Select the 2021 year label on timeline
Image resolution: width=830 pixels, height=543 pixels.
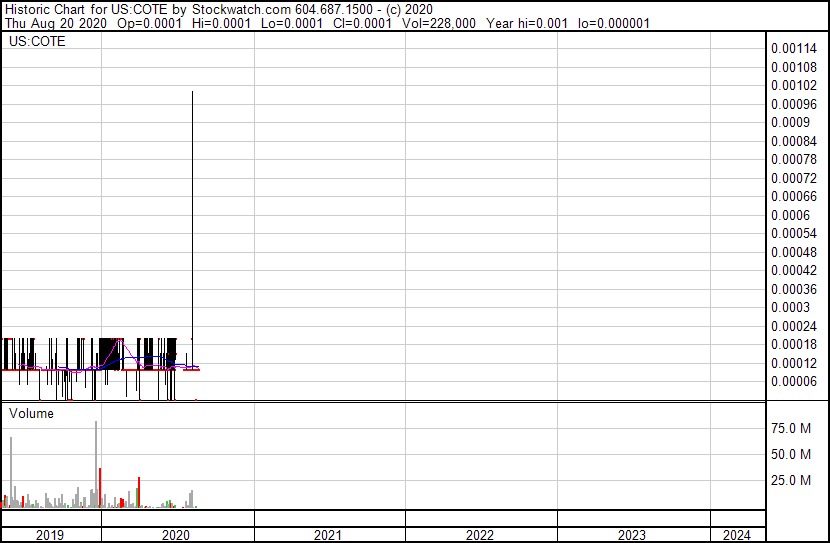click(x=328, y=535)
